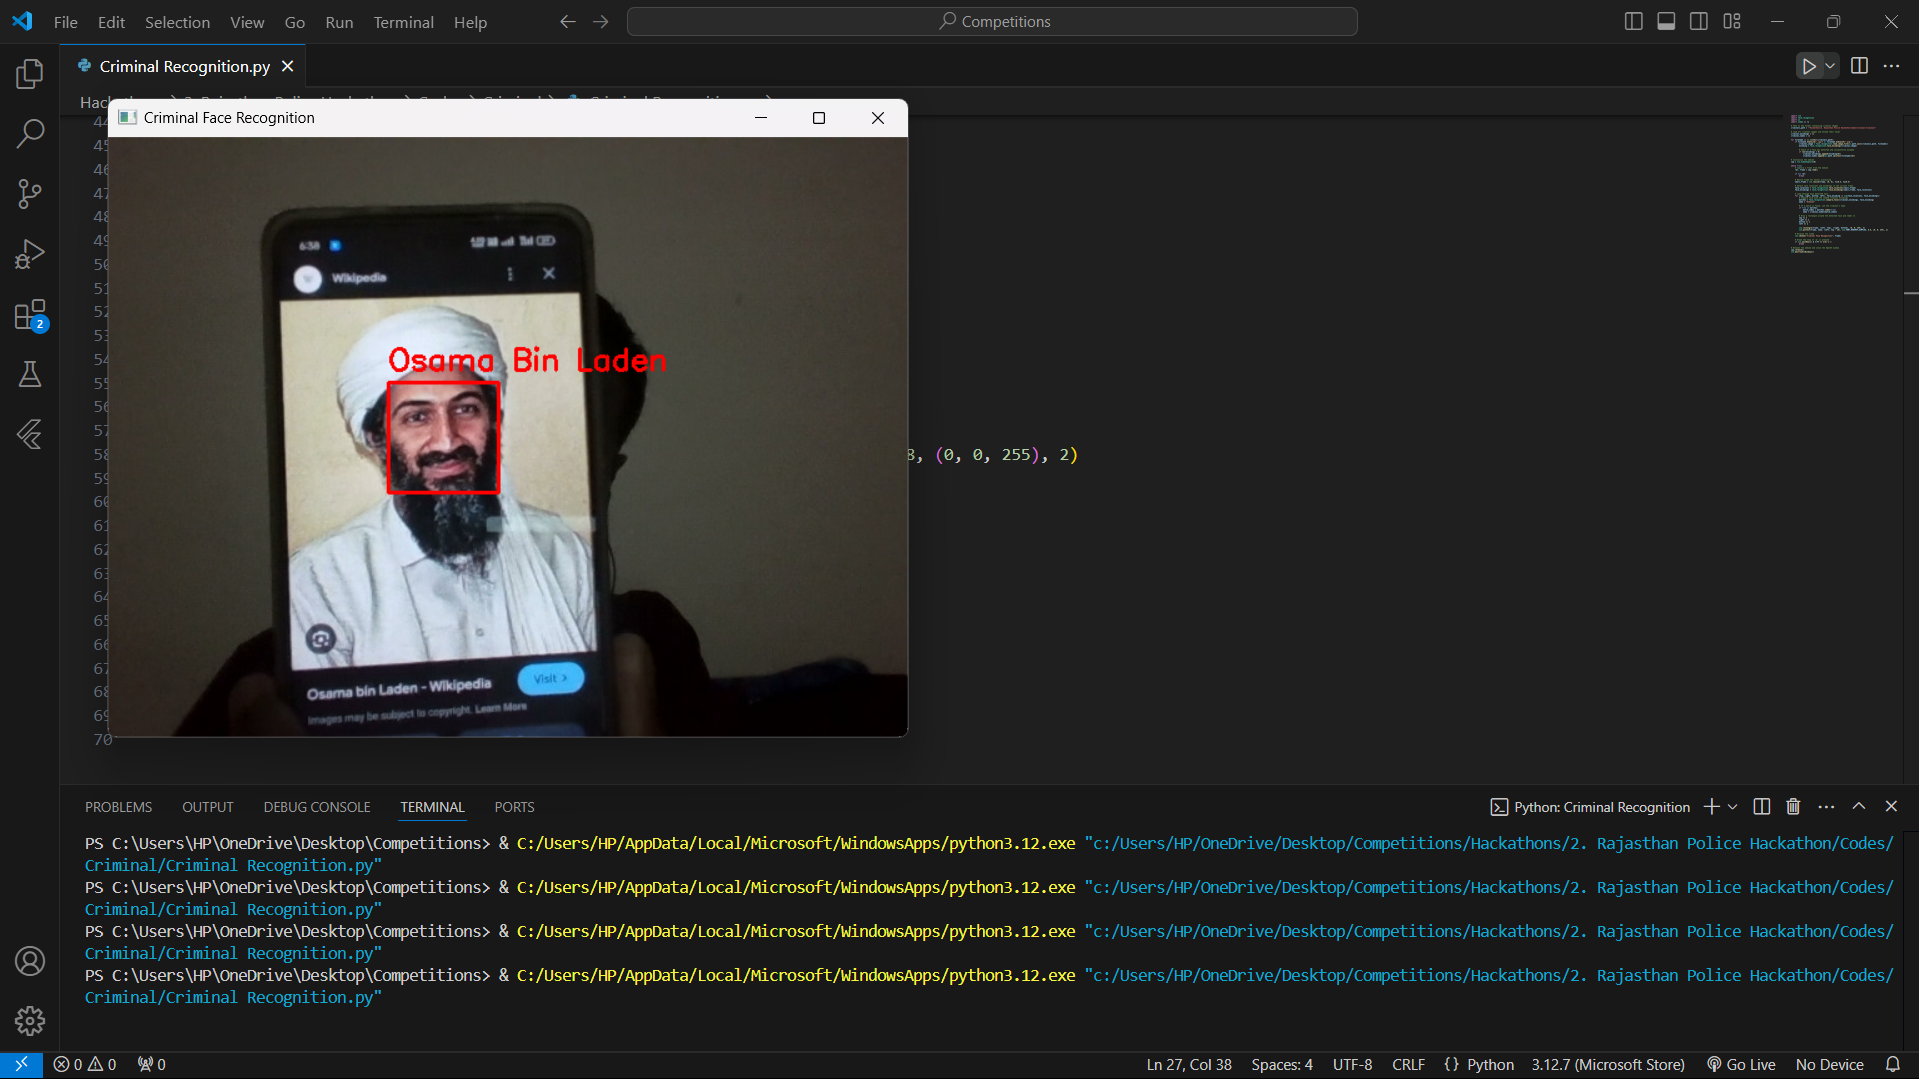Open the Manage gear icon
The image size is (1919, 1079).
pyautogui.click(x=30, y=1021)
